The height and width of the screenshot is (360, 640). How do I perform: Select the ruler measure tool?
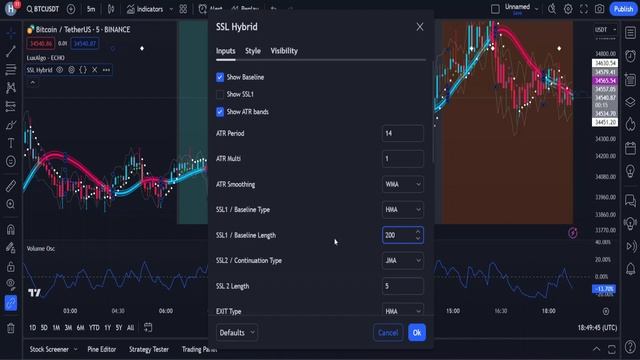tap(11, 186)
